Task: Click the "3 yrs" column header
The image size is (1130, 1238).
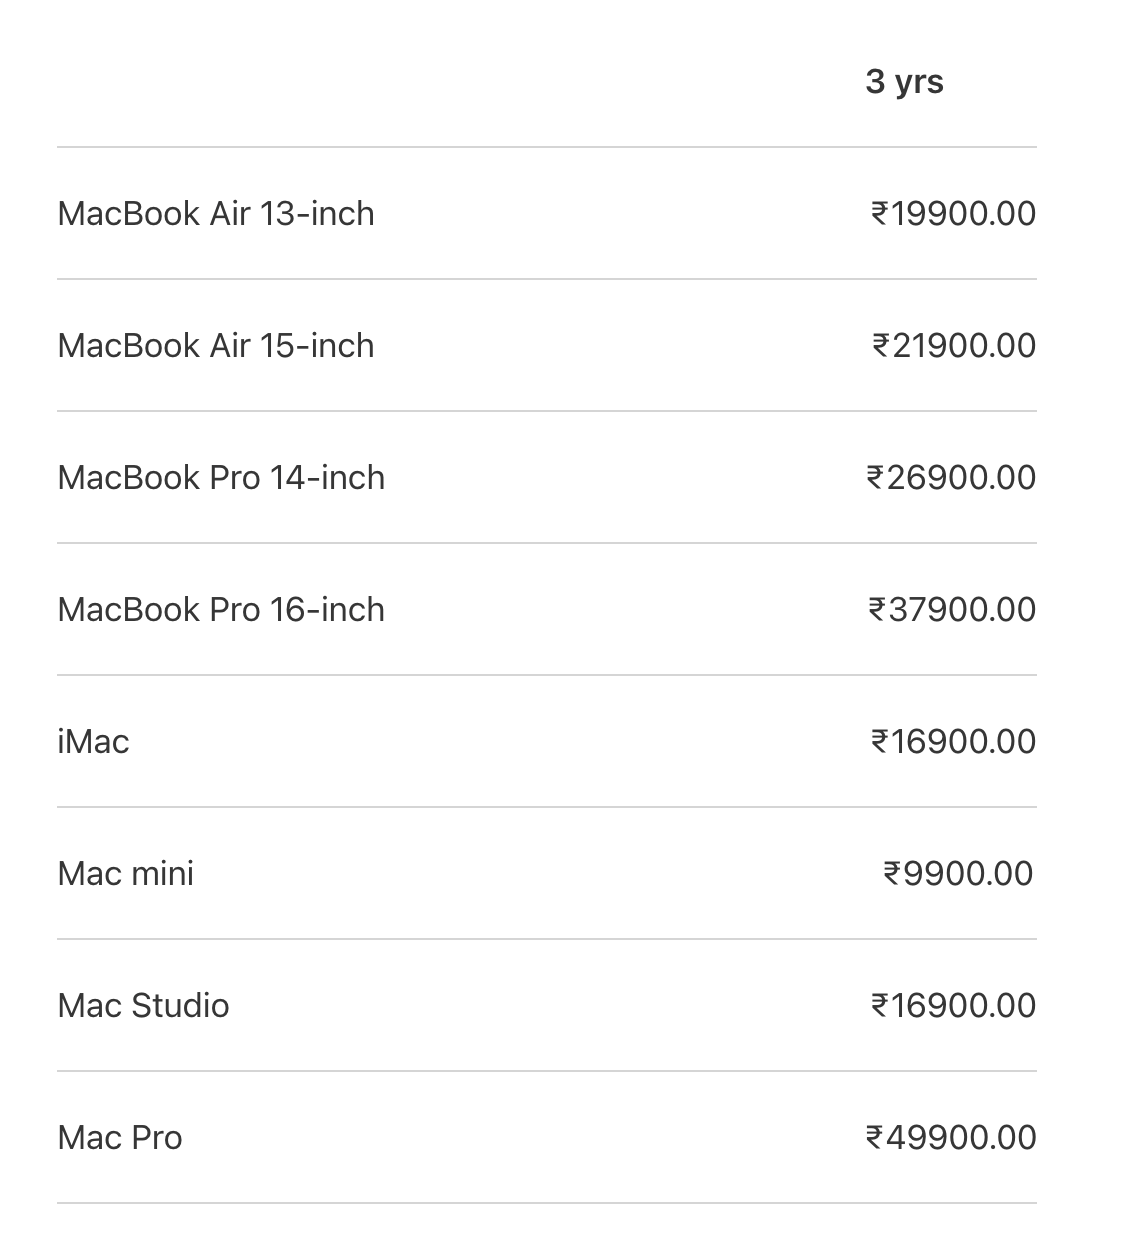Action: click(x=904, y=81)
